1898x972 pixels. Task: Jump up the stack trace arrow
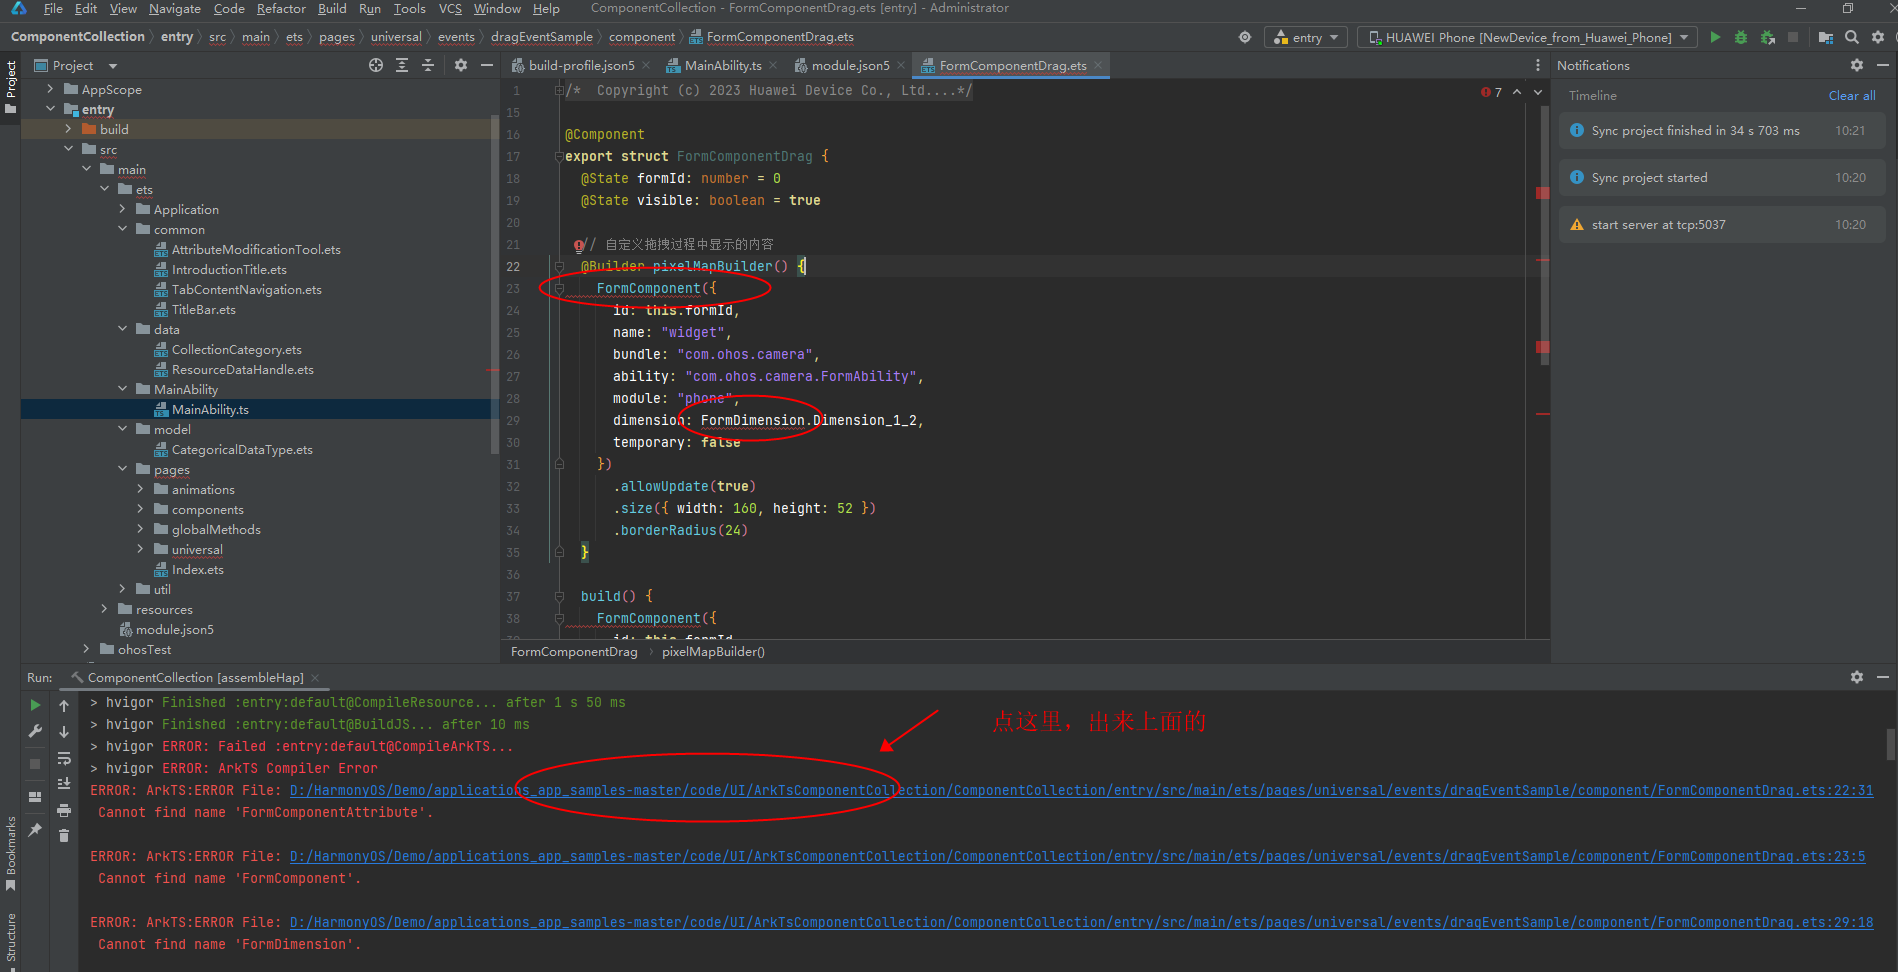(64, 706)
